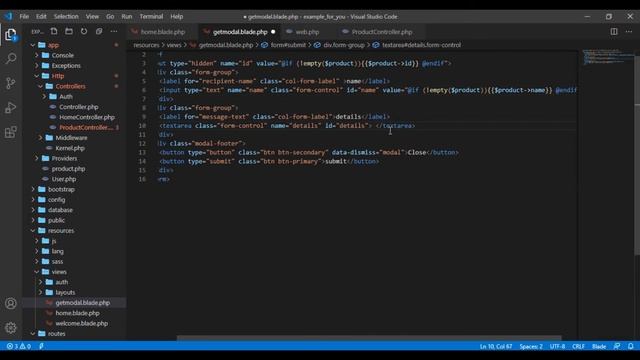
Task: Switch to the ProductController.php tab
Action: [x=382, y=32]
